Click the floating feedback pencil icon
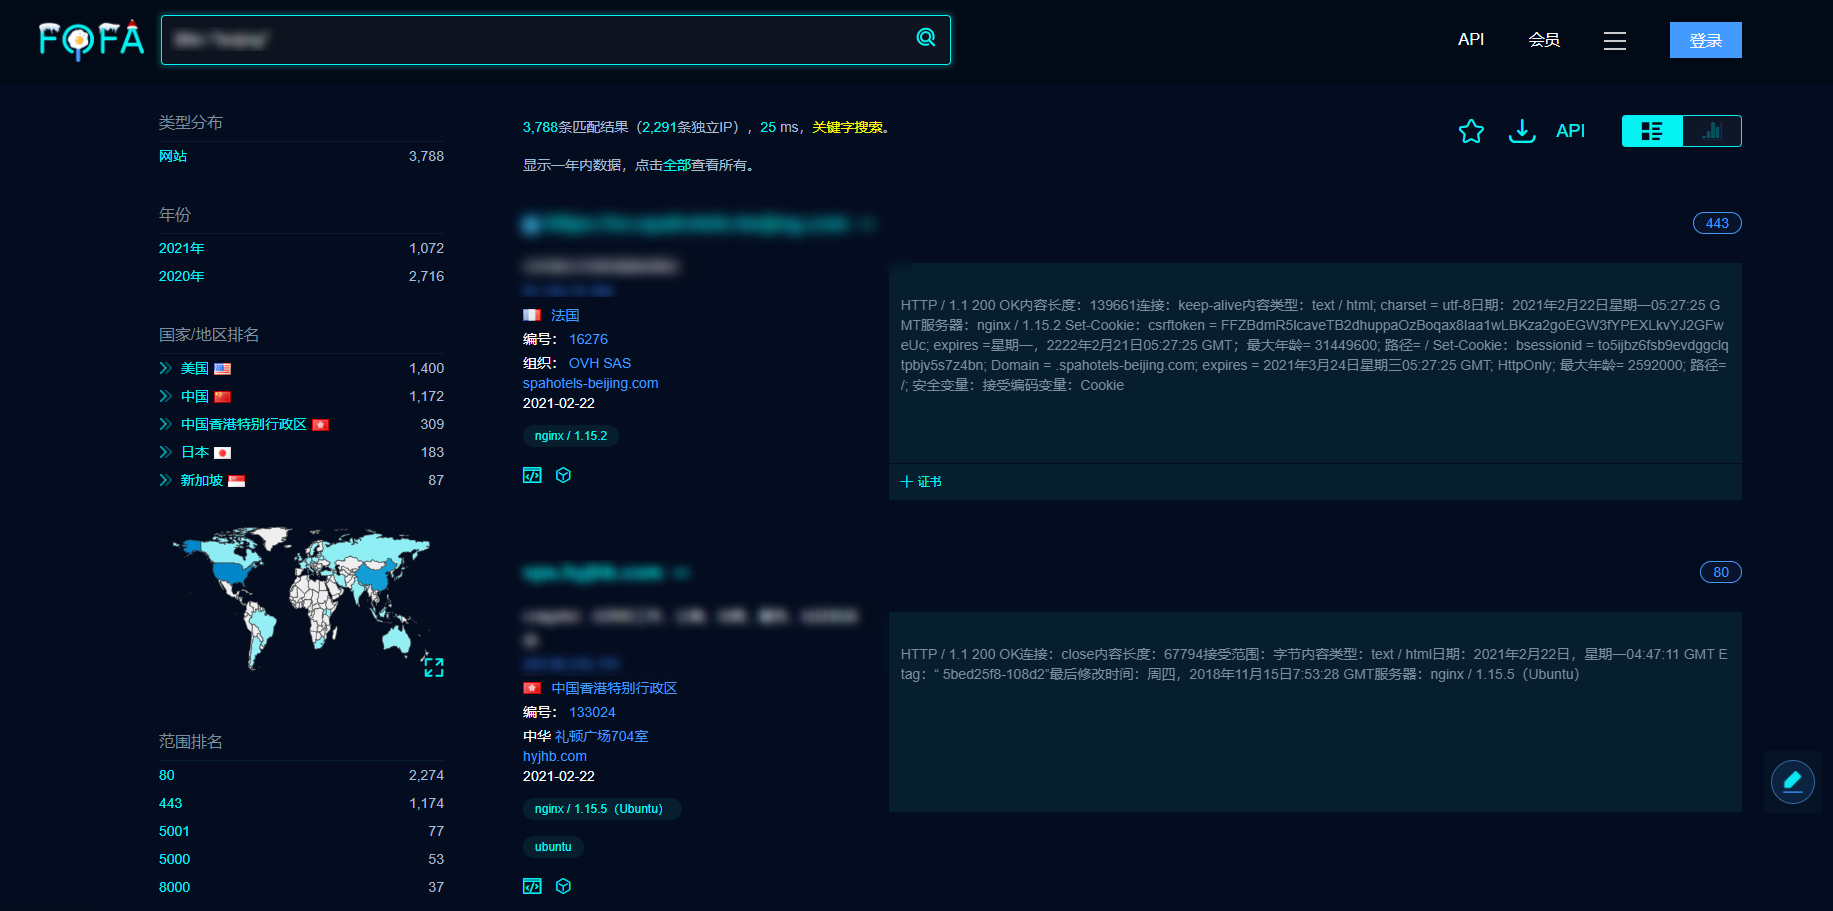The image size is (1833, 911). [1792, 782]
